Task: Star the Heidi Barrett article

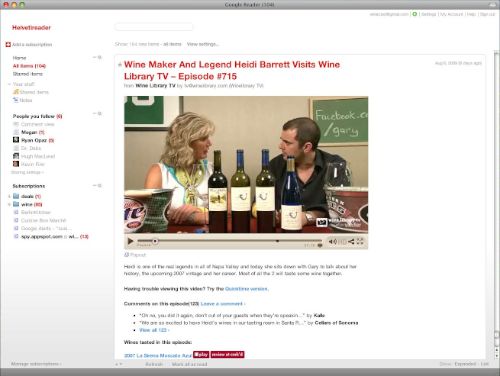Action: click(x=120, y=65)
